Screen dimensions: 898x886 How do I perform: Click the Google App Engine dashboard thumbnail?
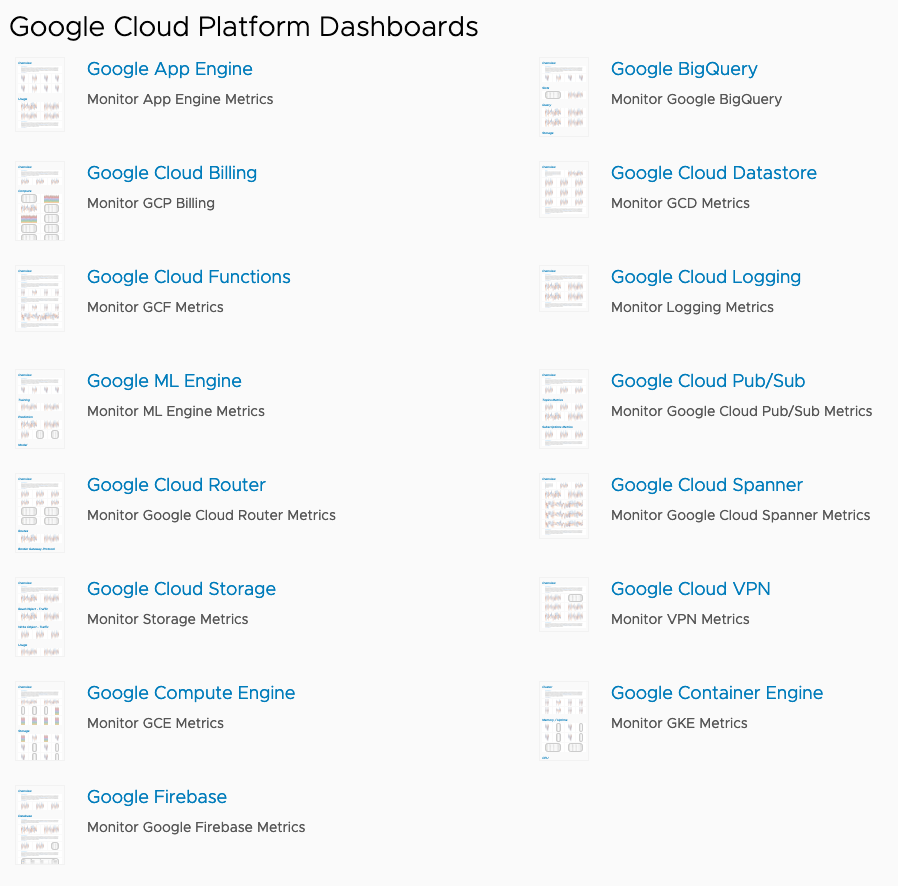coord(40,94)
